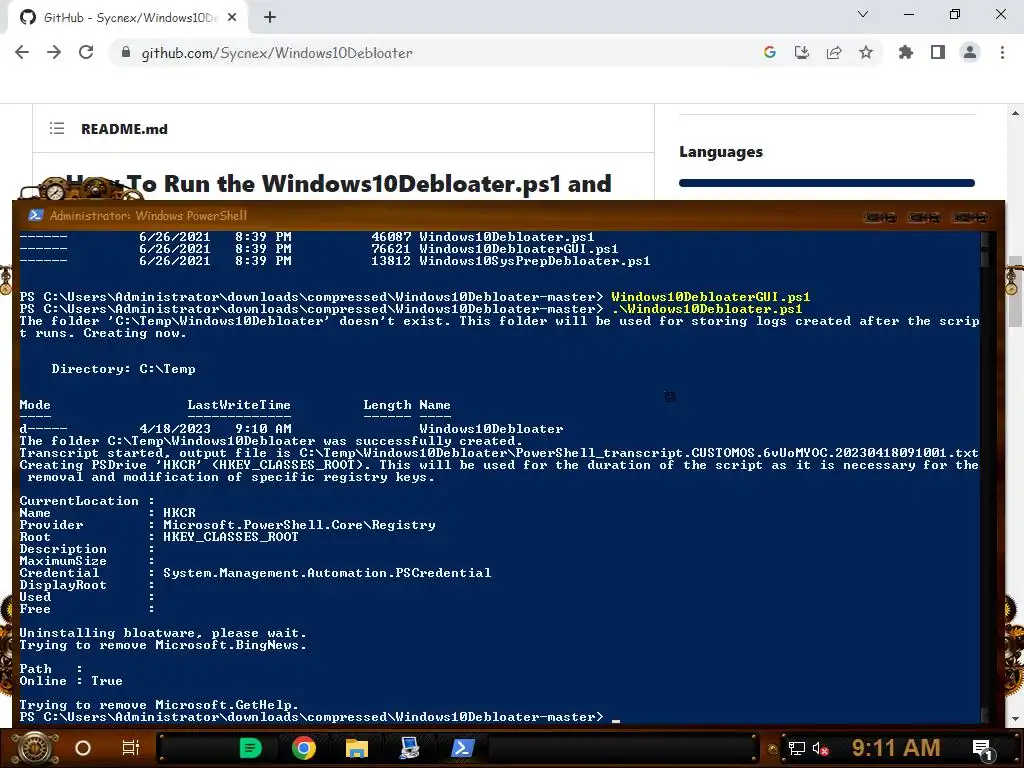Close the GitHub Sycnex tab
This screenshot has height=768, width=1024.
pos(232,18)
